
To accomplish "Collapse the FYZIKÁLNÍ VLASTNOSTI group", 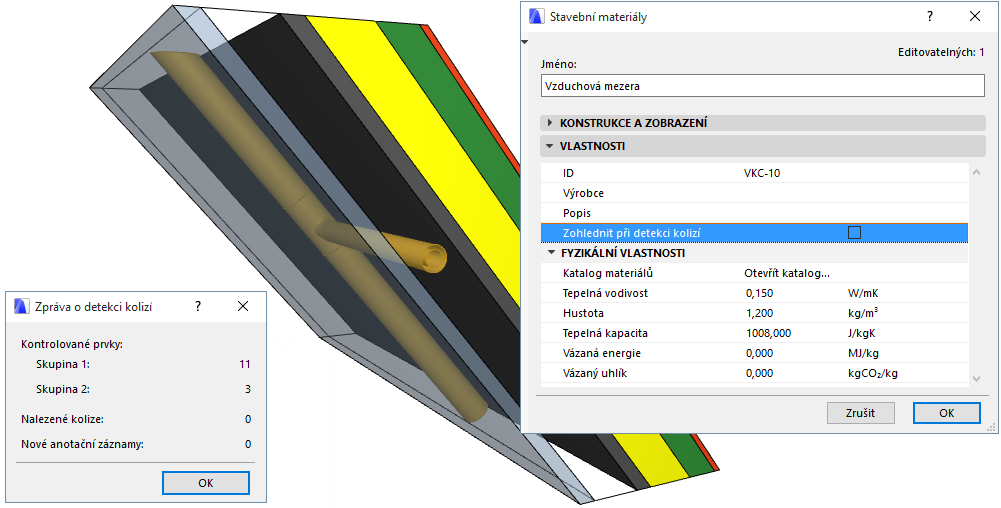I will tap(552, 253).
